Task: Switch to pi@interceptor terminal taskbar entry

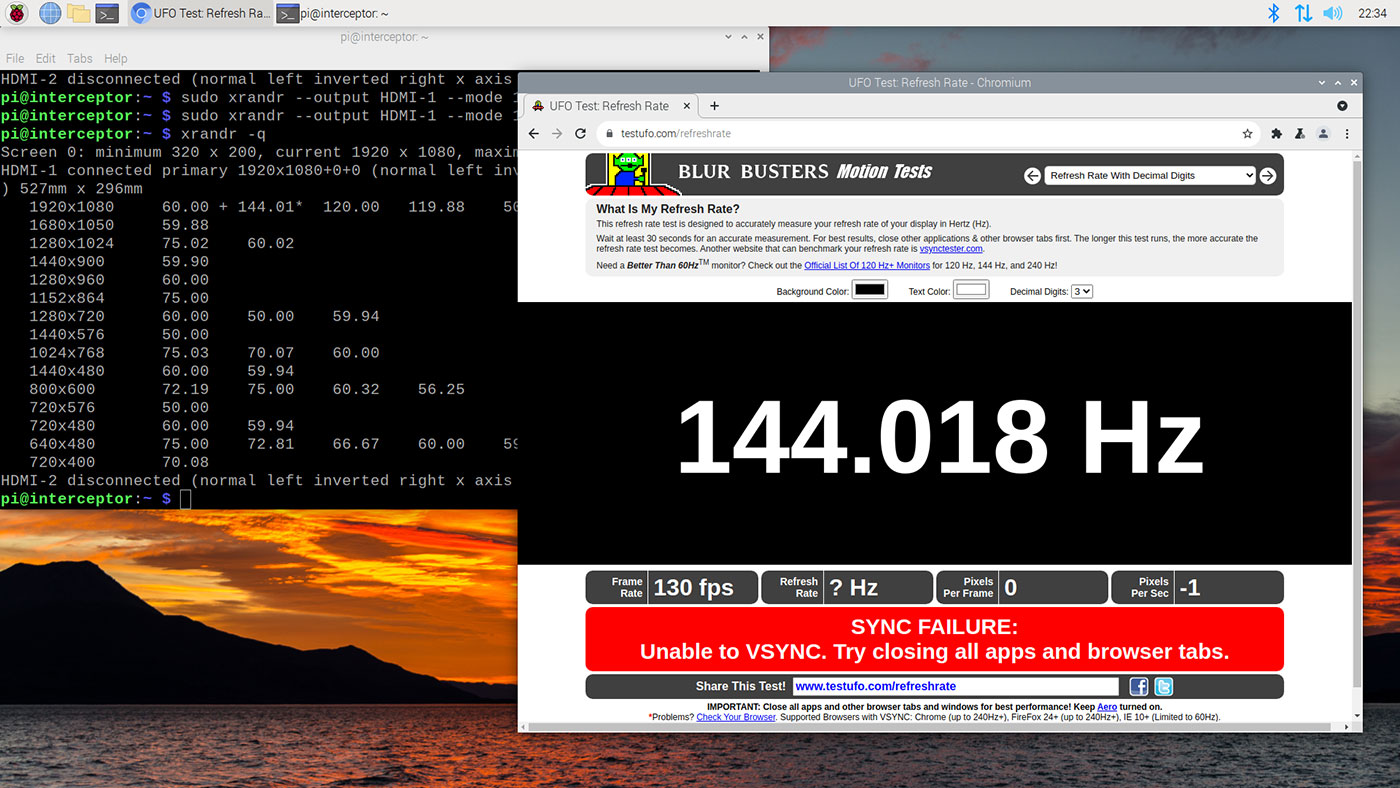Action: pyautogui.click(x=334, y=13)
